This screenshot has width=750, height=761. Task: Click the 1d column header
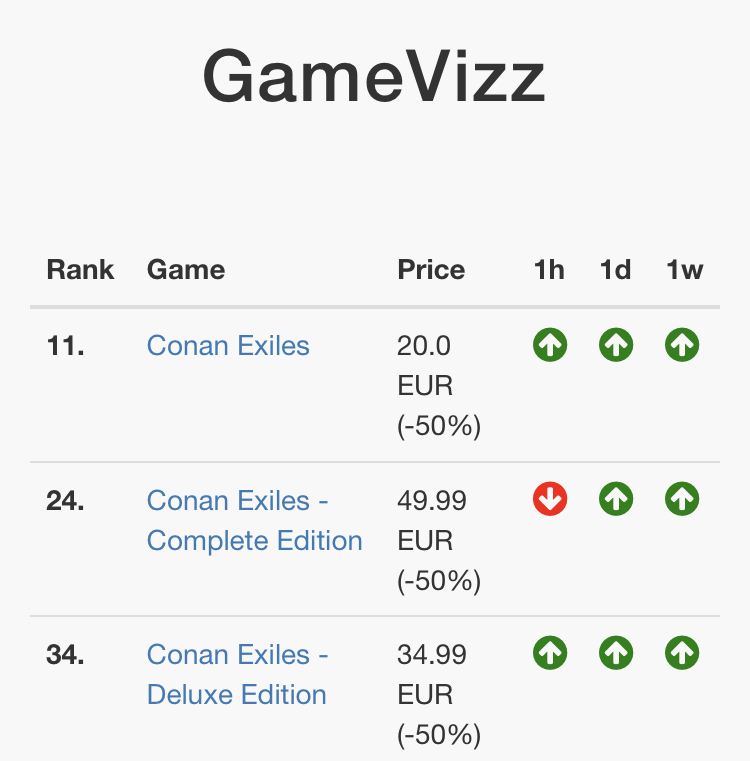(x=615, y=270)
